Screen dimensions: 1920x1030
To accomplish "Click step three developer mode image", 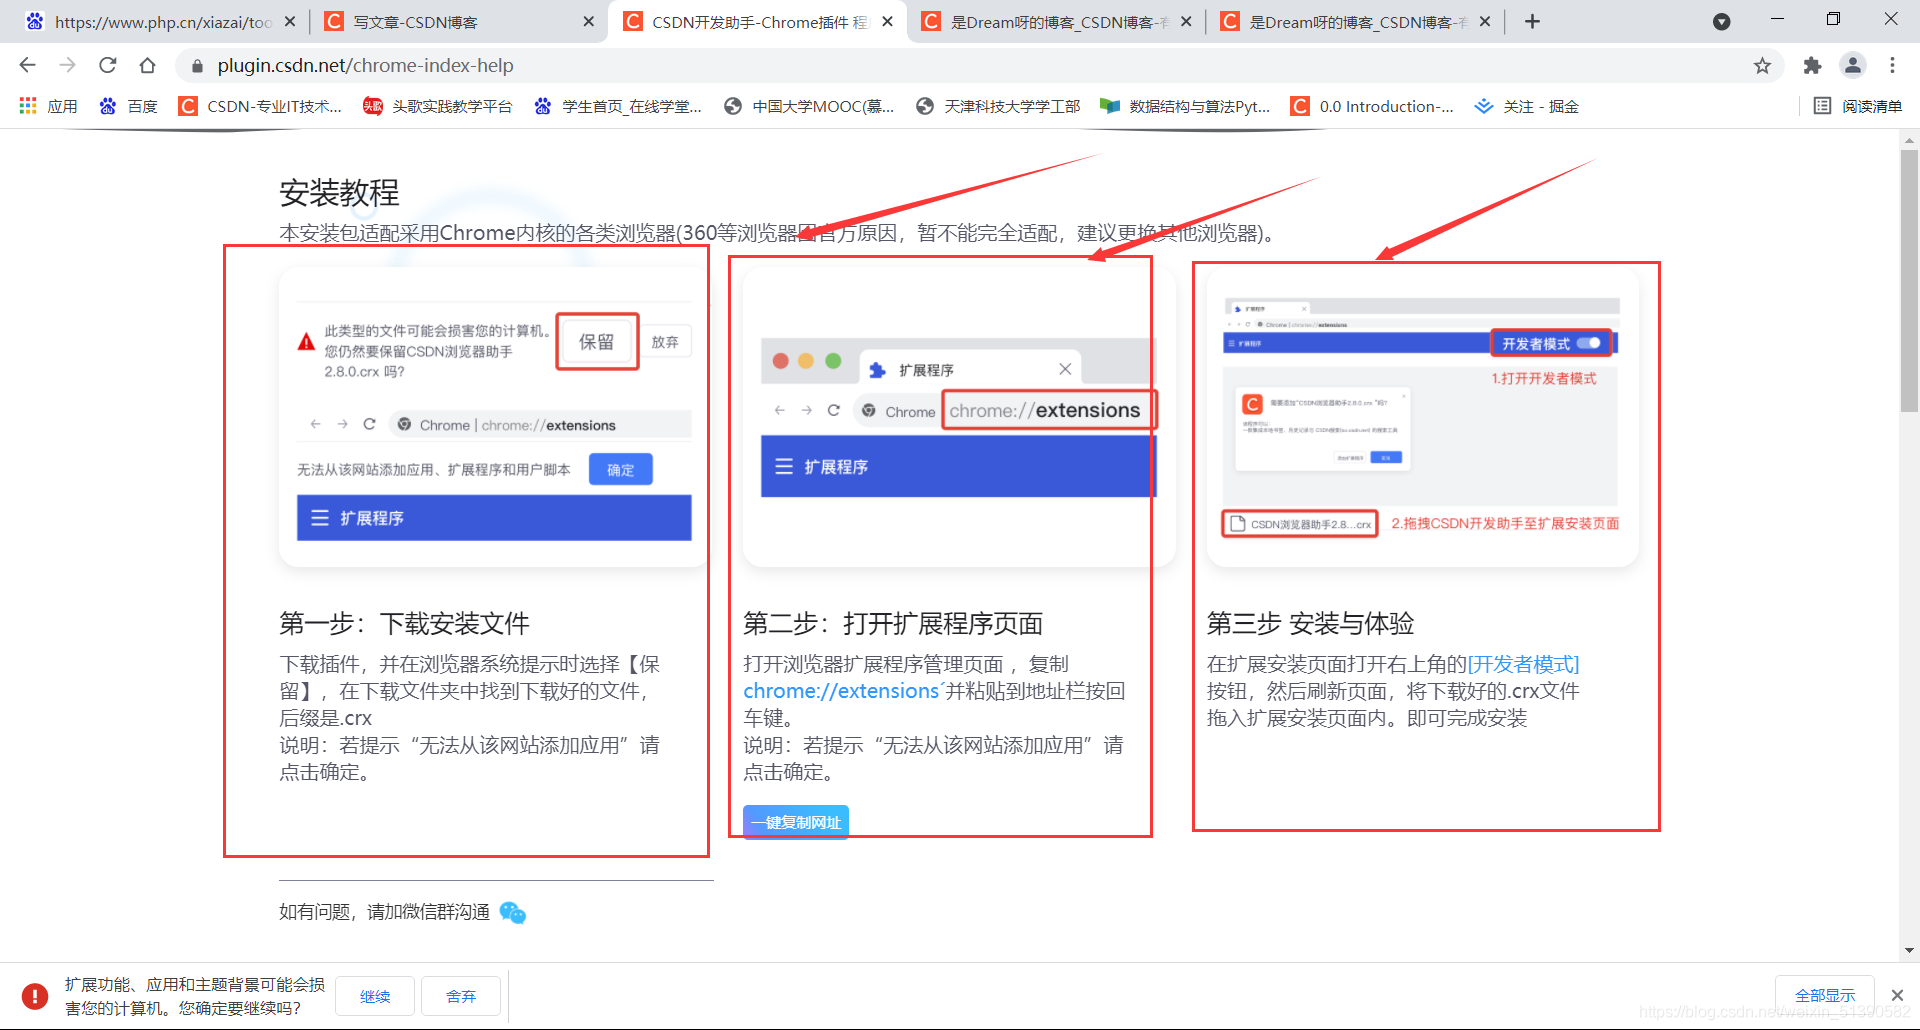I will 1422,417.
